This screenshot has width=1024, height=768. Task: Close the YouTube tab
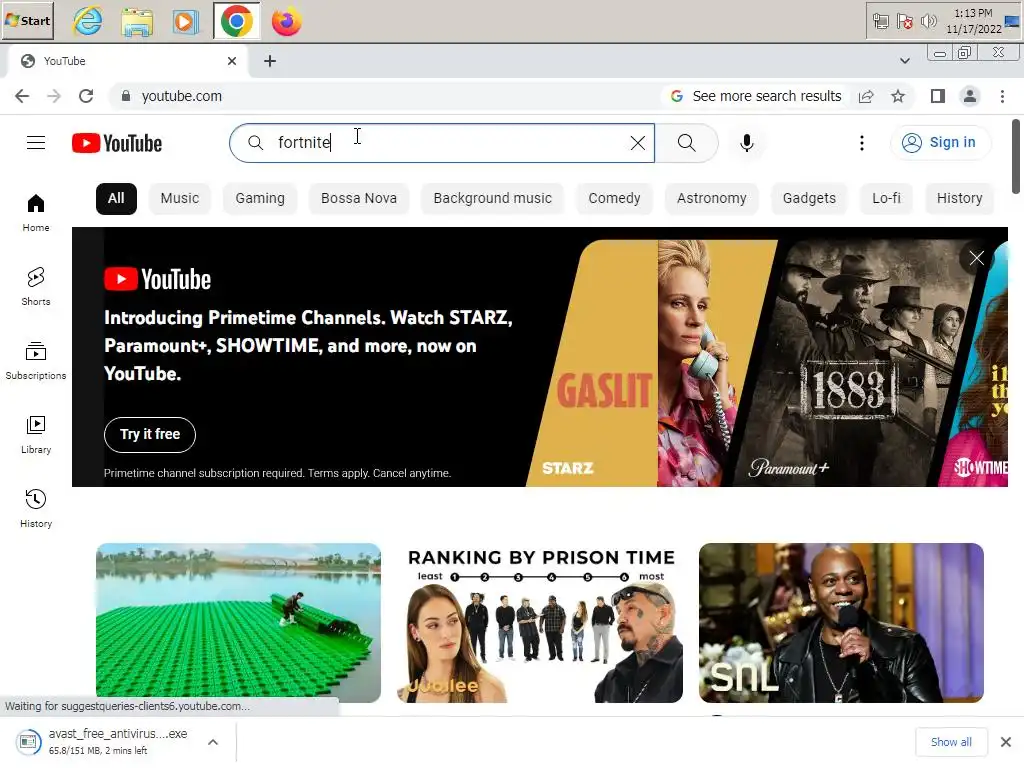point(232,61)
